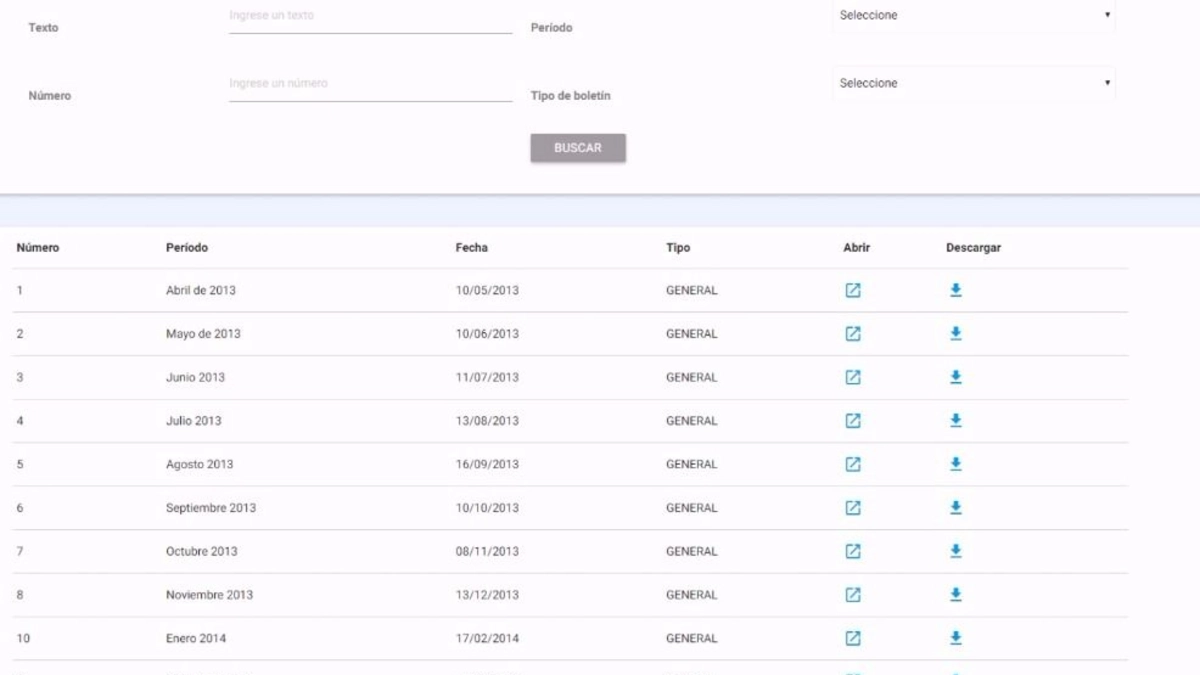Select the 'Enero 2014' period cell
This screenshot has height=675, width=1200.
coord(196,639)
